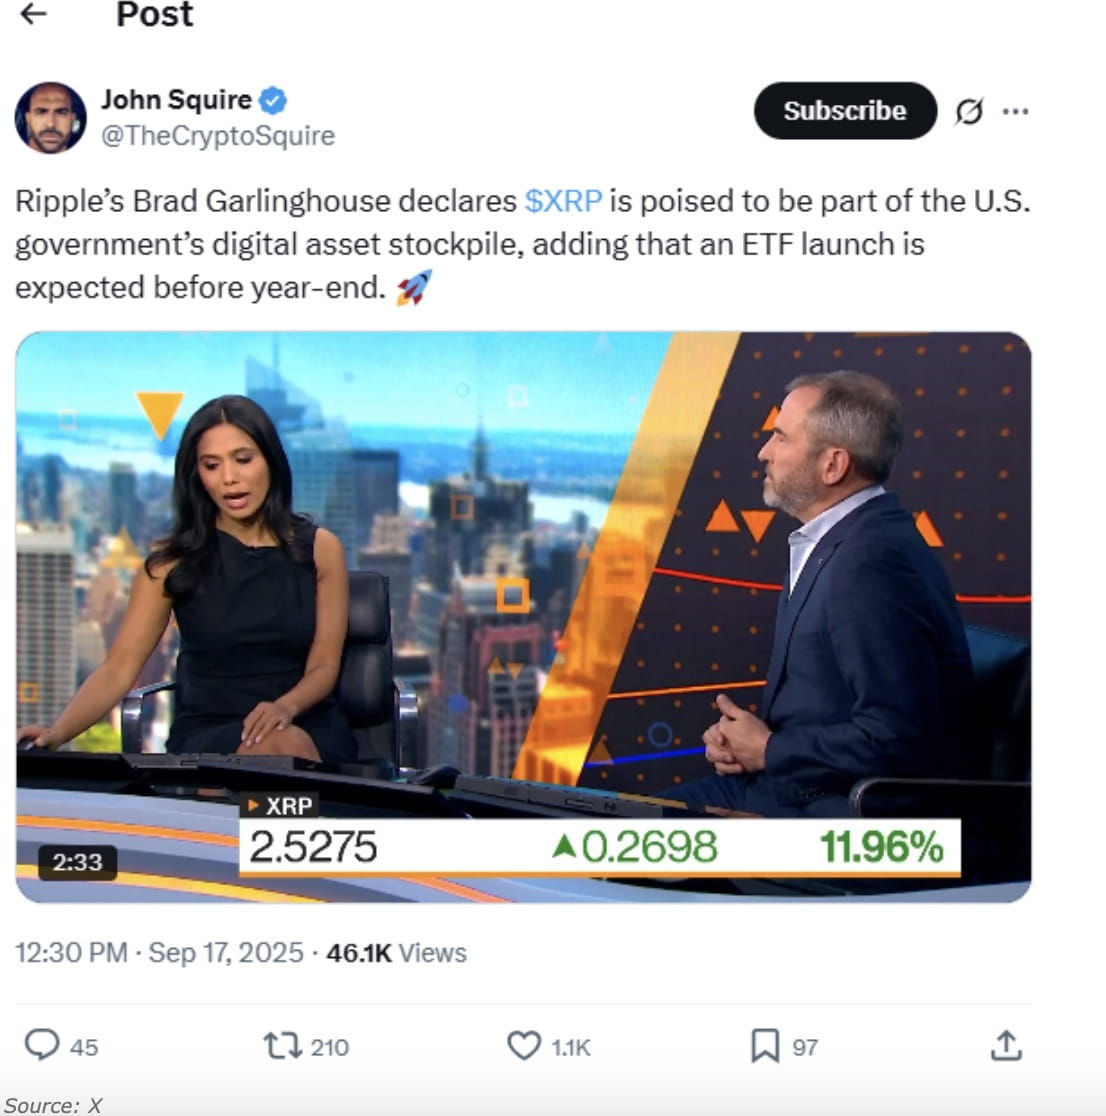Click the 1.1K likes count
The height and width of the screenshot is (1116, 1106).
[571, 1047]
